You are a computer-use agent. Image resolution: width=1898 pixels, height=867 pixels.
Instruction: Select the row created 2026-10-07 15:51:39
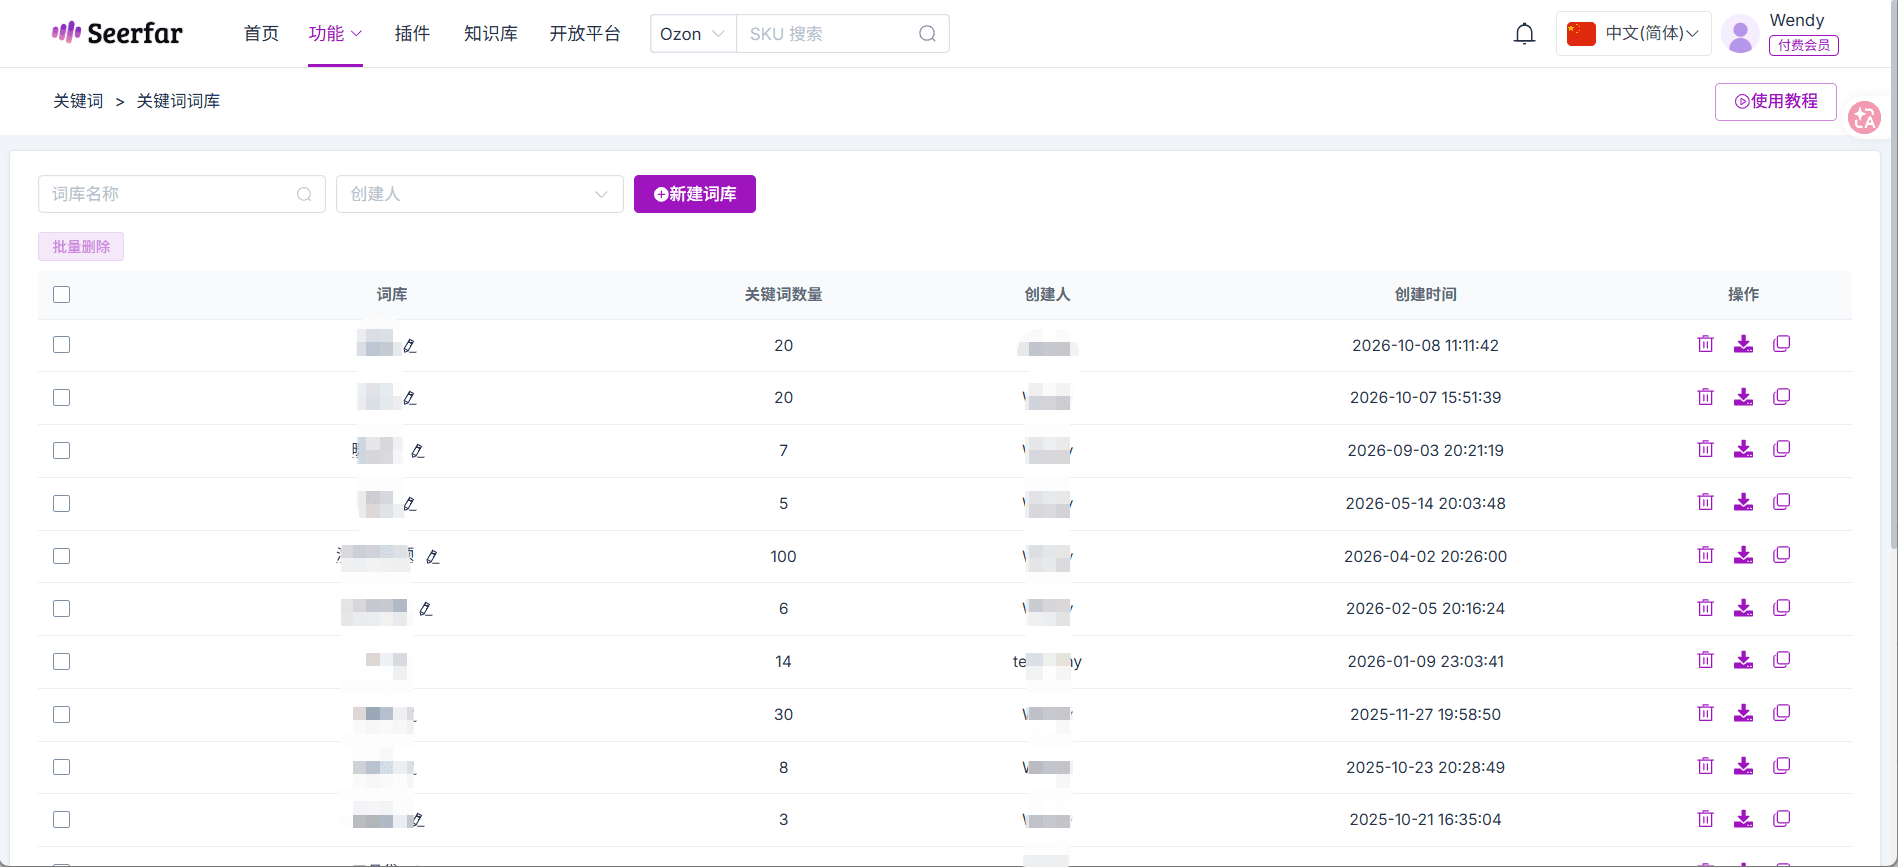coord(62,398)
